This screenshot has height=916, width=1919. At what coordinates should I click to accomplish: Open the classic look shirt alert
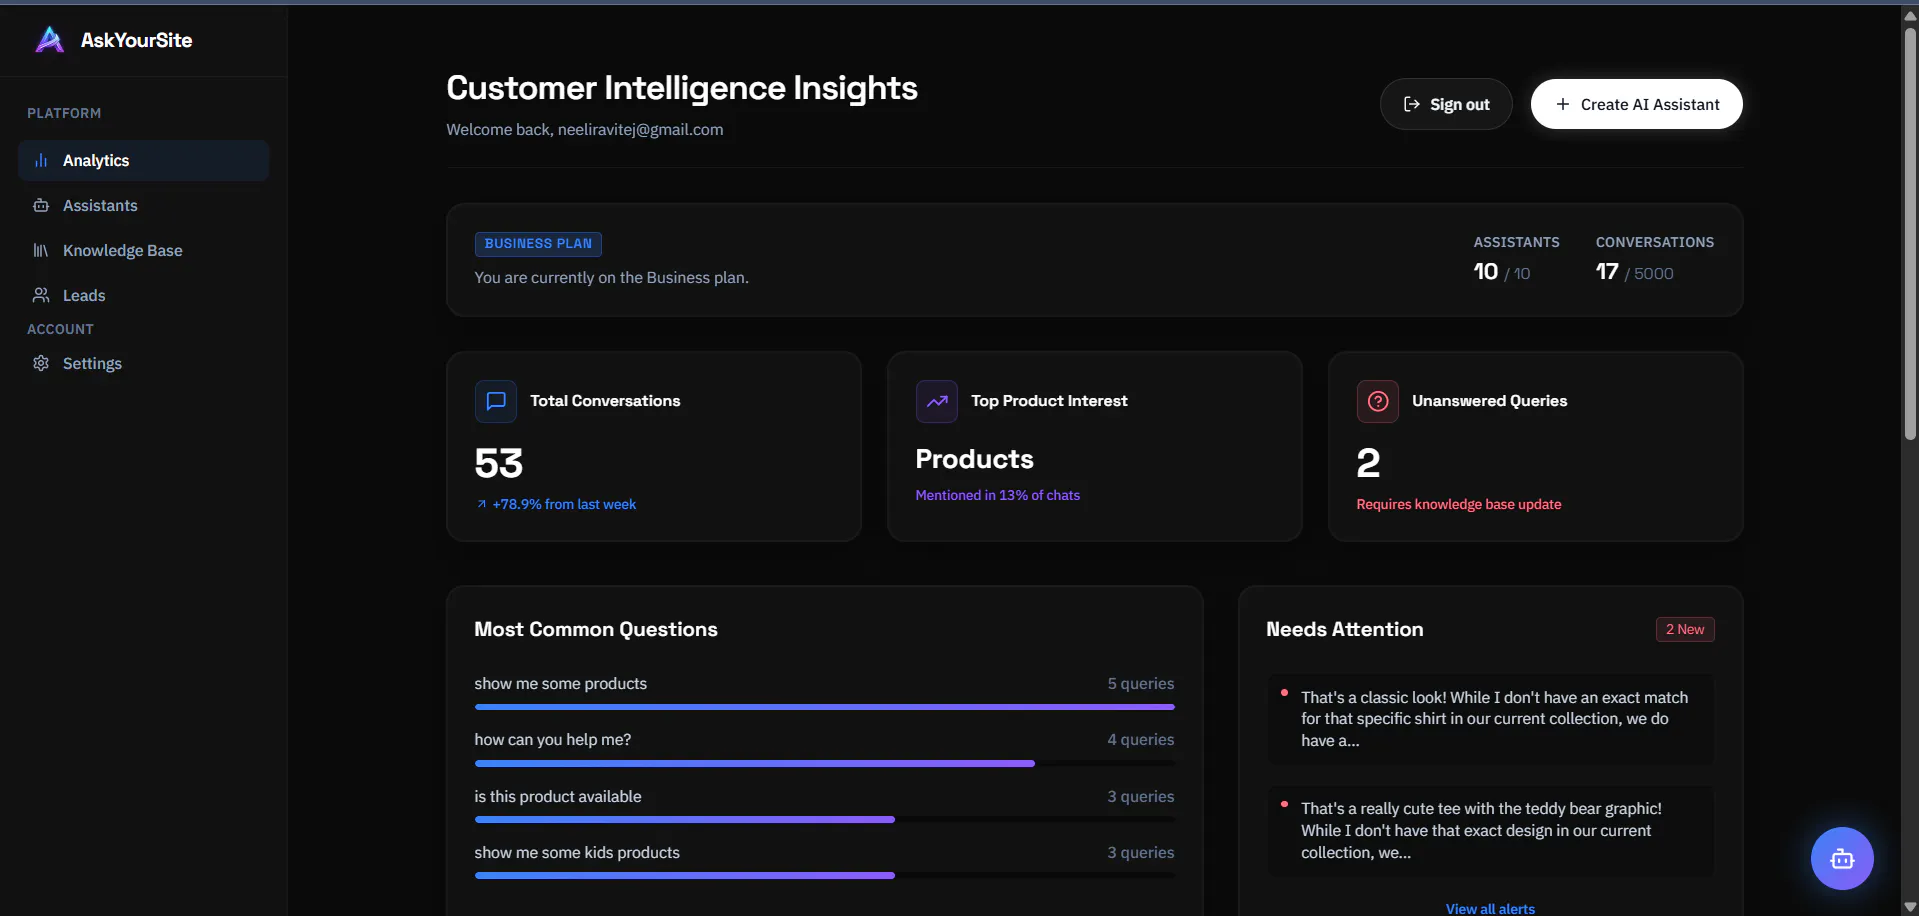1490,719
